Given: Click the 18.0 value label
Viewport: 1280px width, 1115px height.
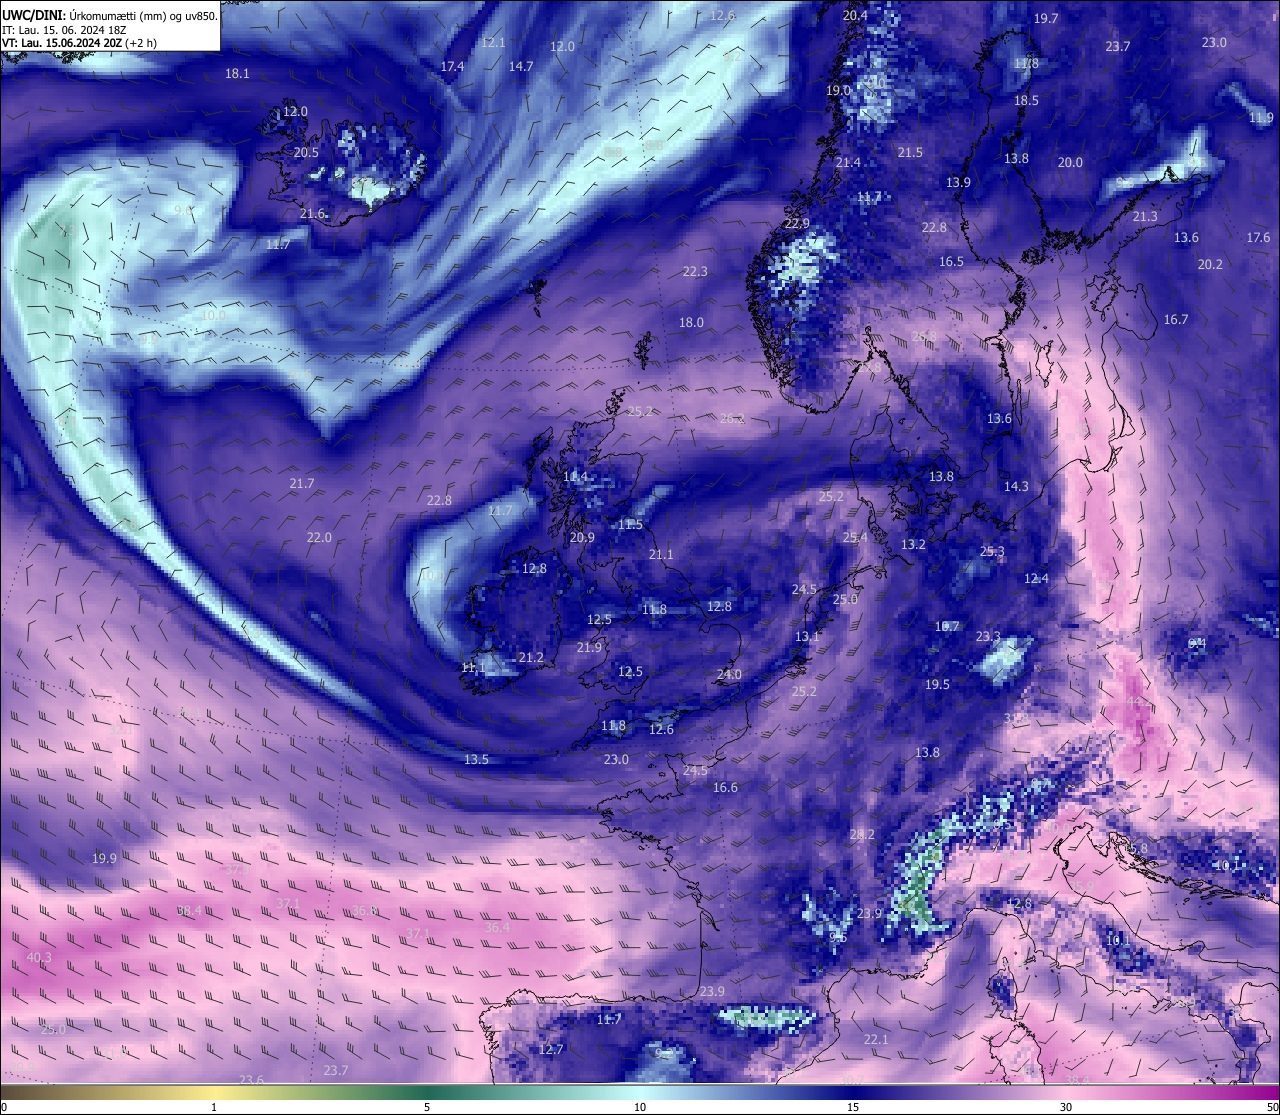Looking at the screenshot, I should click(x=691, y=323).
